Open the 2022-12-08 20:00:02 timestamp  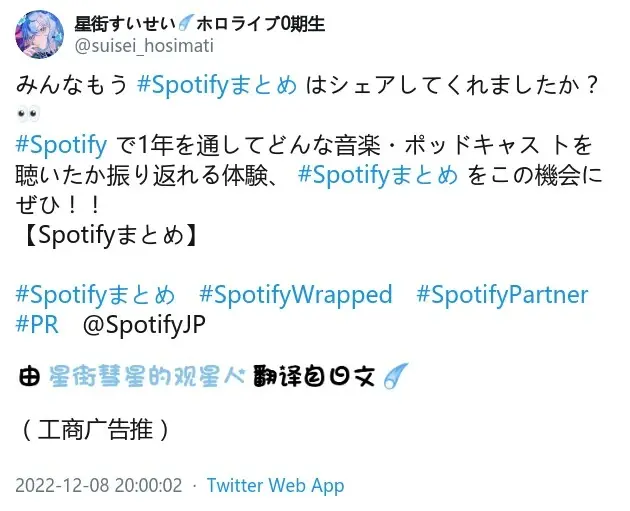99,486
